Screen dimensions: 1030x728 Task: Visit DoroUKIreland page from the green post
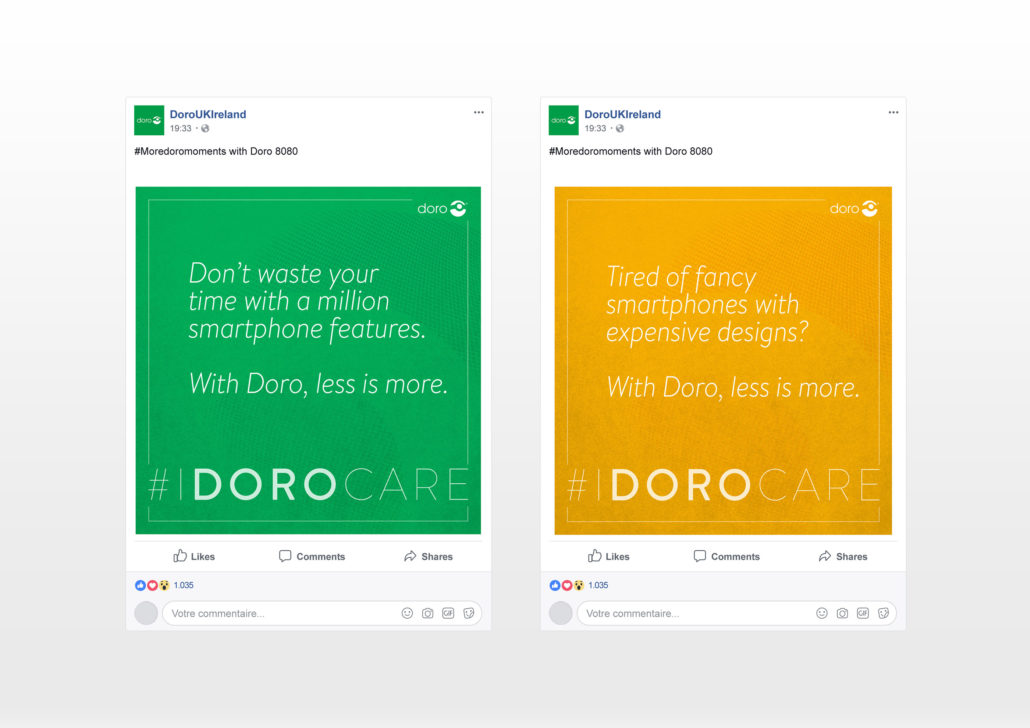coord(208,114)
